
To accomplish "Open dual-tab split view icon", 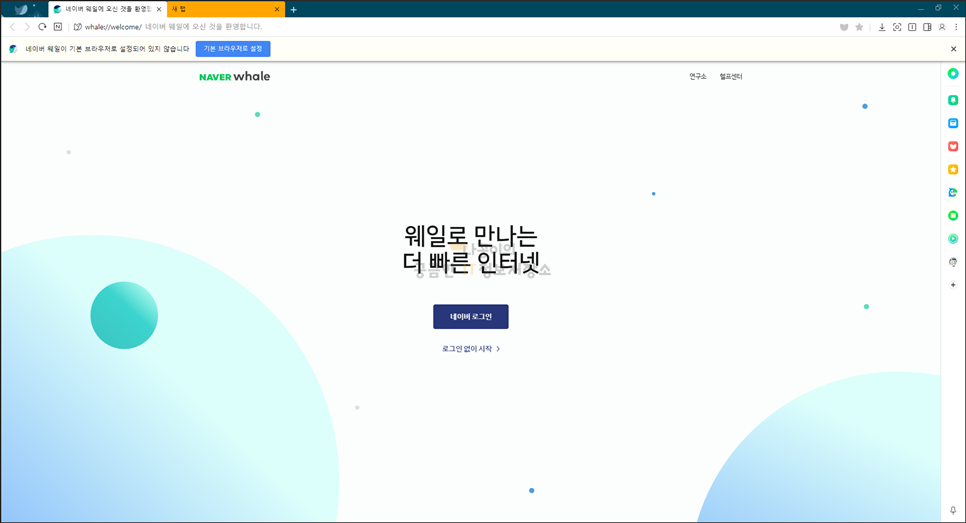I will (912, 27).
